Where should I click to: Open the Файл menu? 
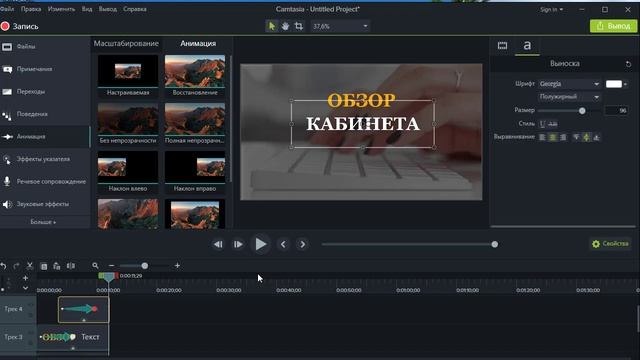(7, 9)
